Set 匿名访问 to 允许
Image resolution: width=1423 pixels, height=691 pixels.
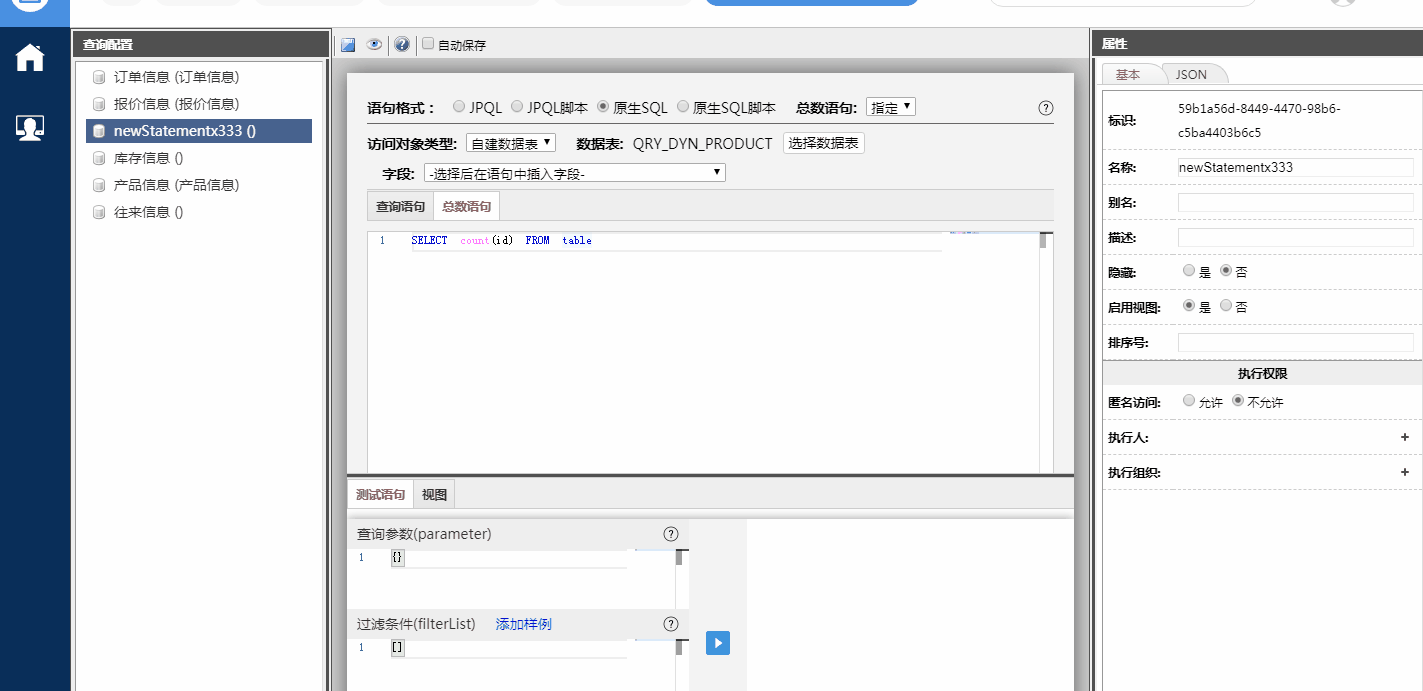(x=1188, y=401)
